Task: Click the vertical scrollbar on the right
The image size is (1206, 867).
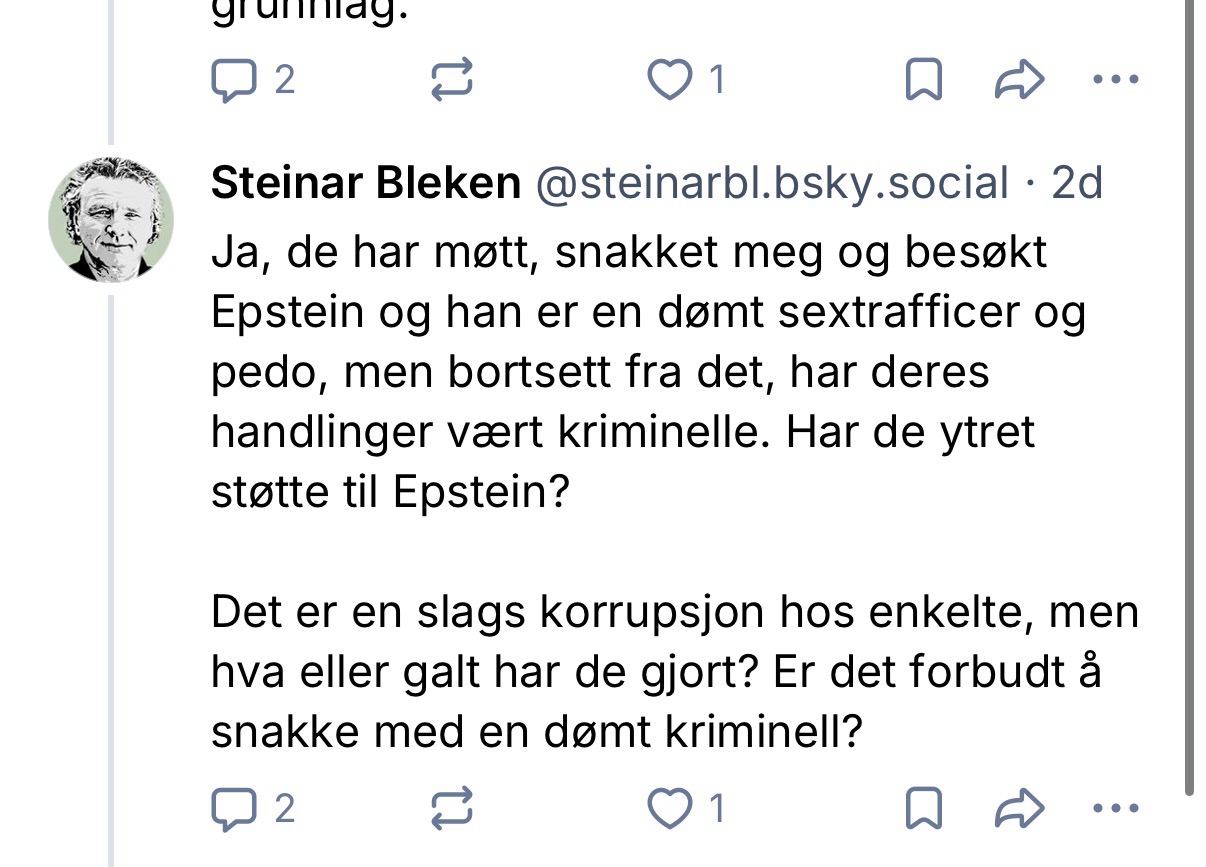Action: [x=1189, y=400]
